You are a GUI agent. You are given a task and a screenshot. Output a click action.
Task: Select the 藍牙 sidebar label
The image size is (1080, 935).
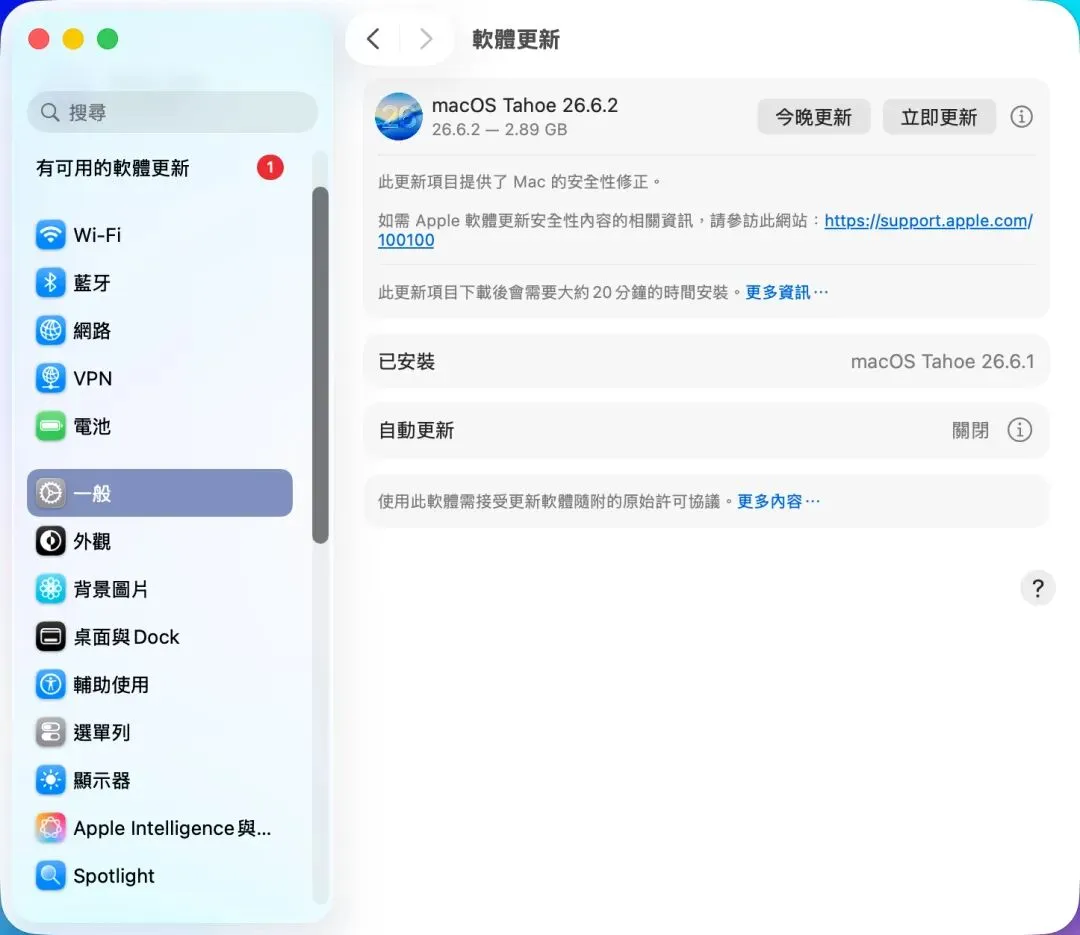click(92, 282)
